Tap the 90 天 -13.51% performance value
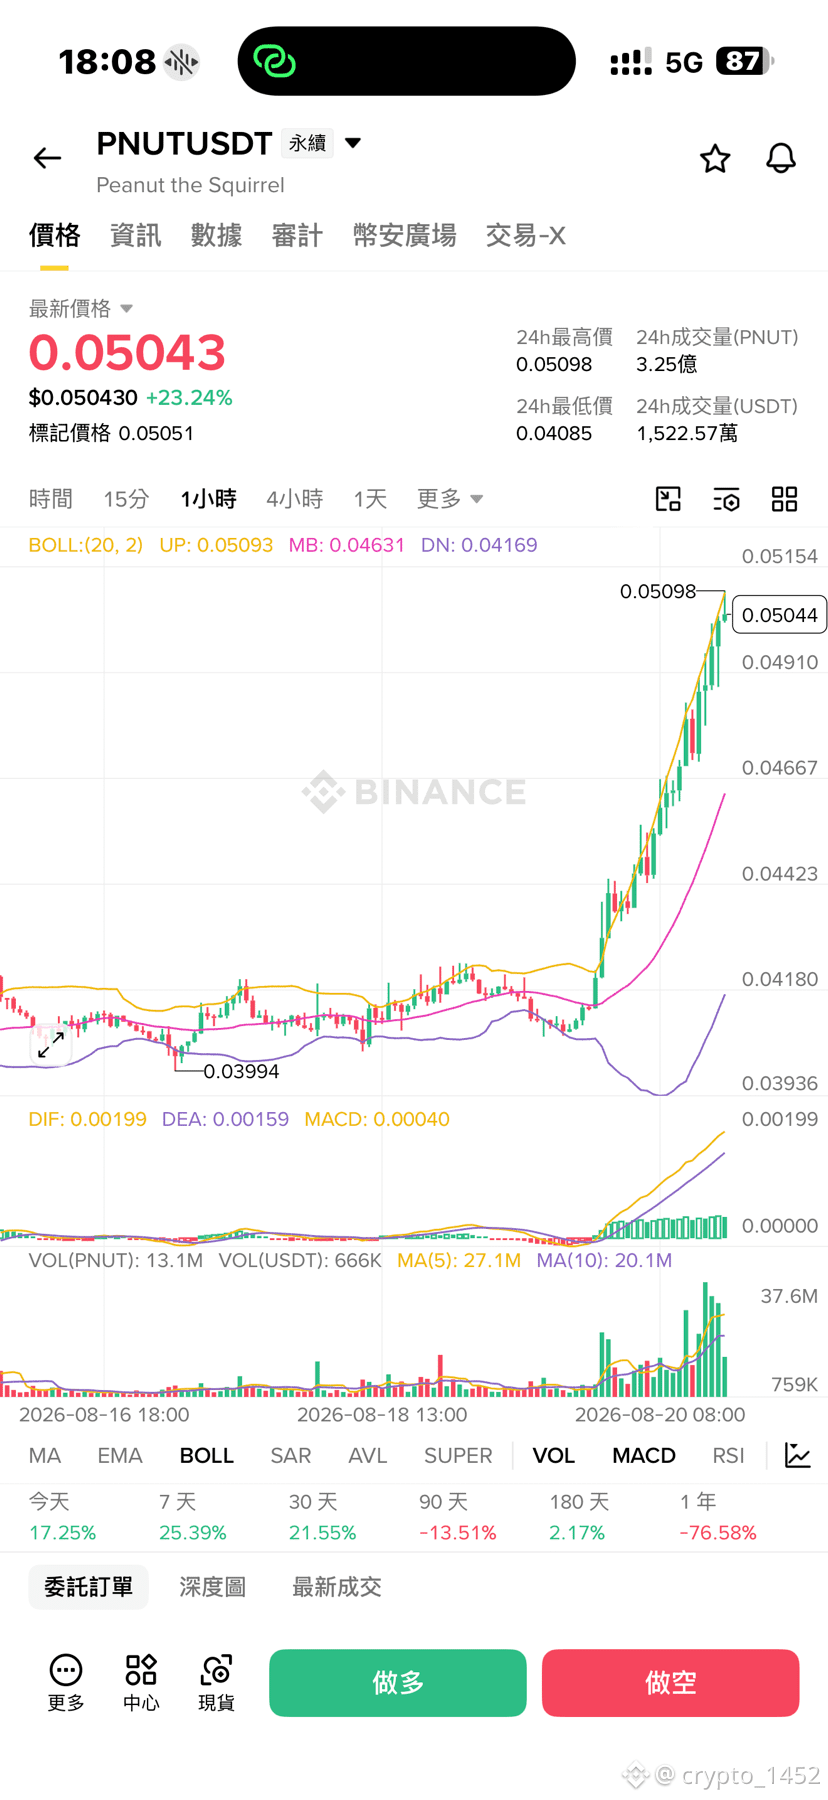This screenshot has width=828, height=1800. pyautogui.click(x=457, y=1518)
